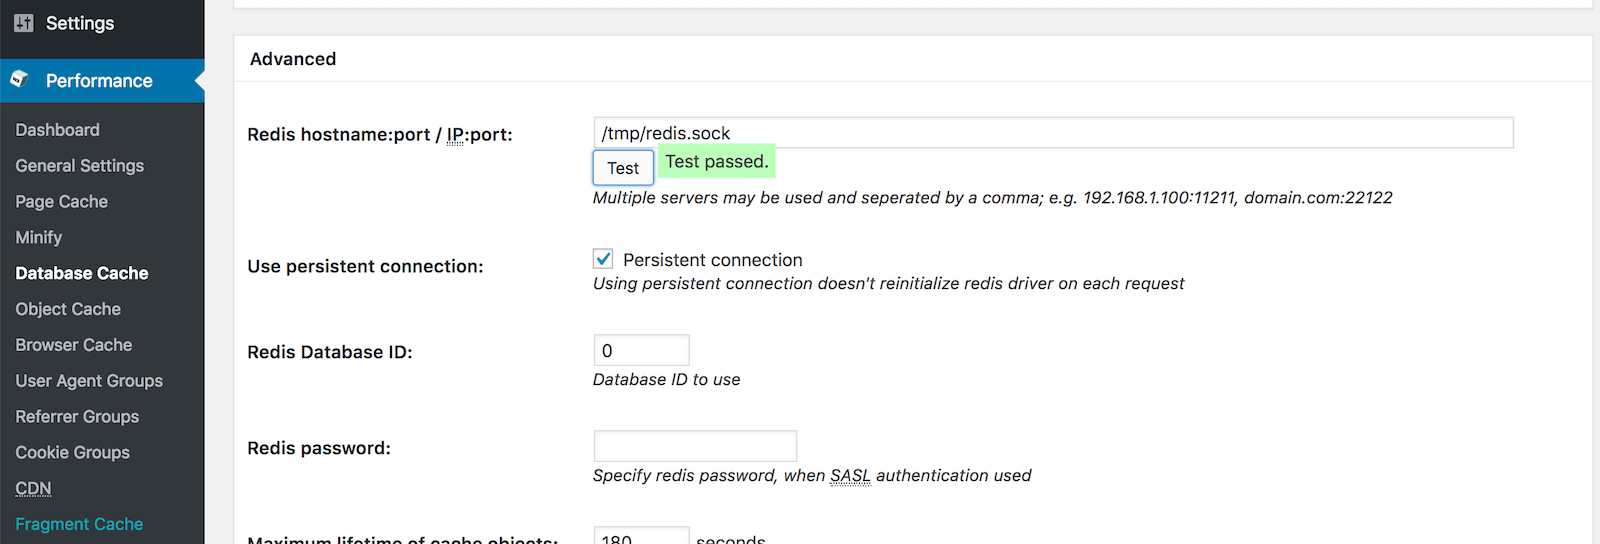This screenshot has height=544, width=1600.
Task: Click the Test button for Redis
Action: [x=623, y=168]
